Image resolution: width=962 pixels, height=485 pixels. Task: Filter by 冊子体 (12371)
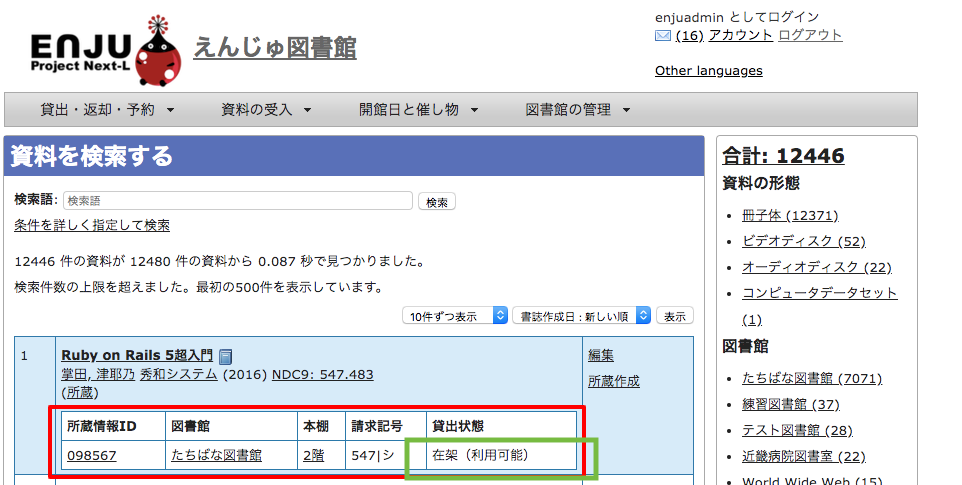point(790,215)
